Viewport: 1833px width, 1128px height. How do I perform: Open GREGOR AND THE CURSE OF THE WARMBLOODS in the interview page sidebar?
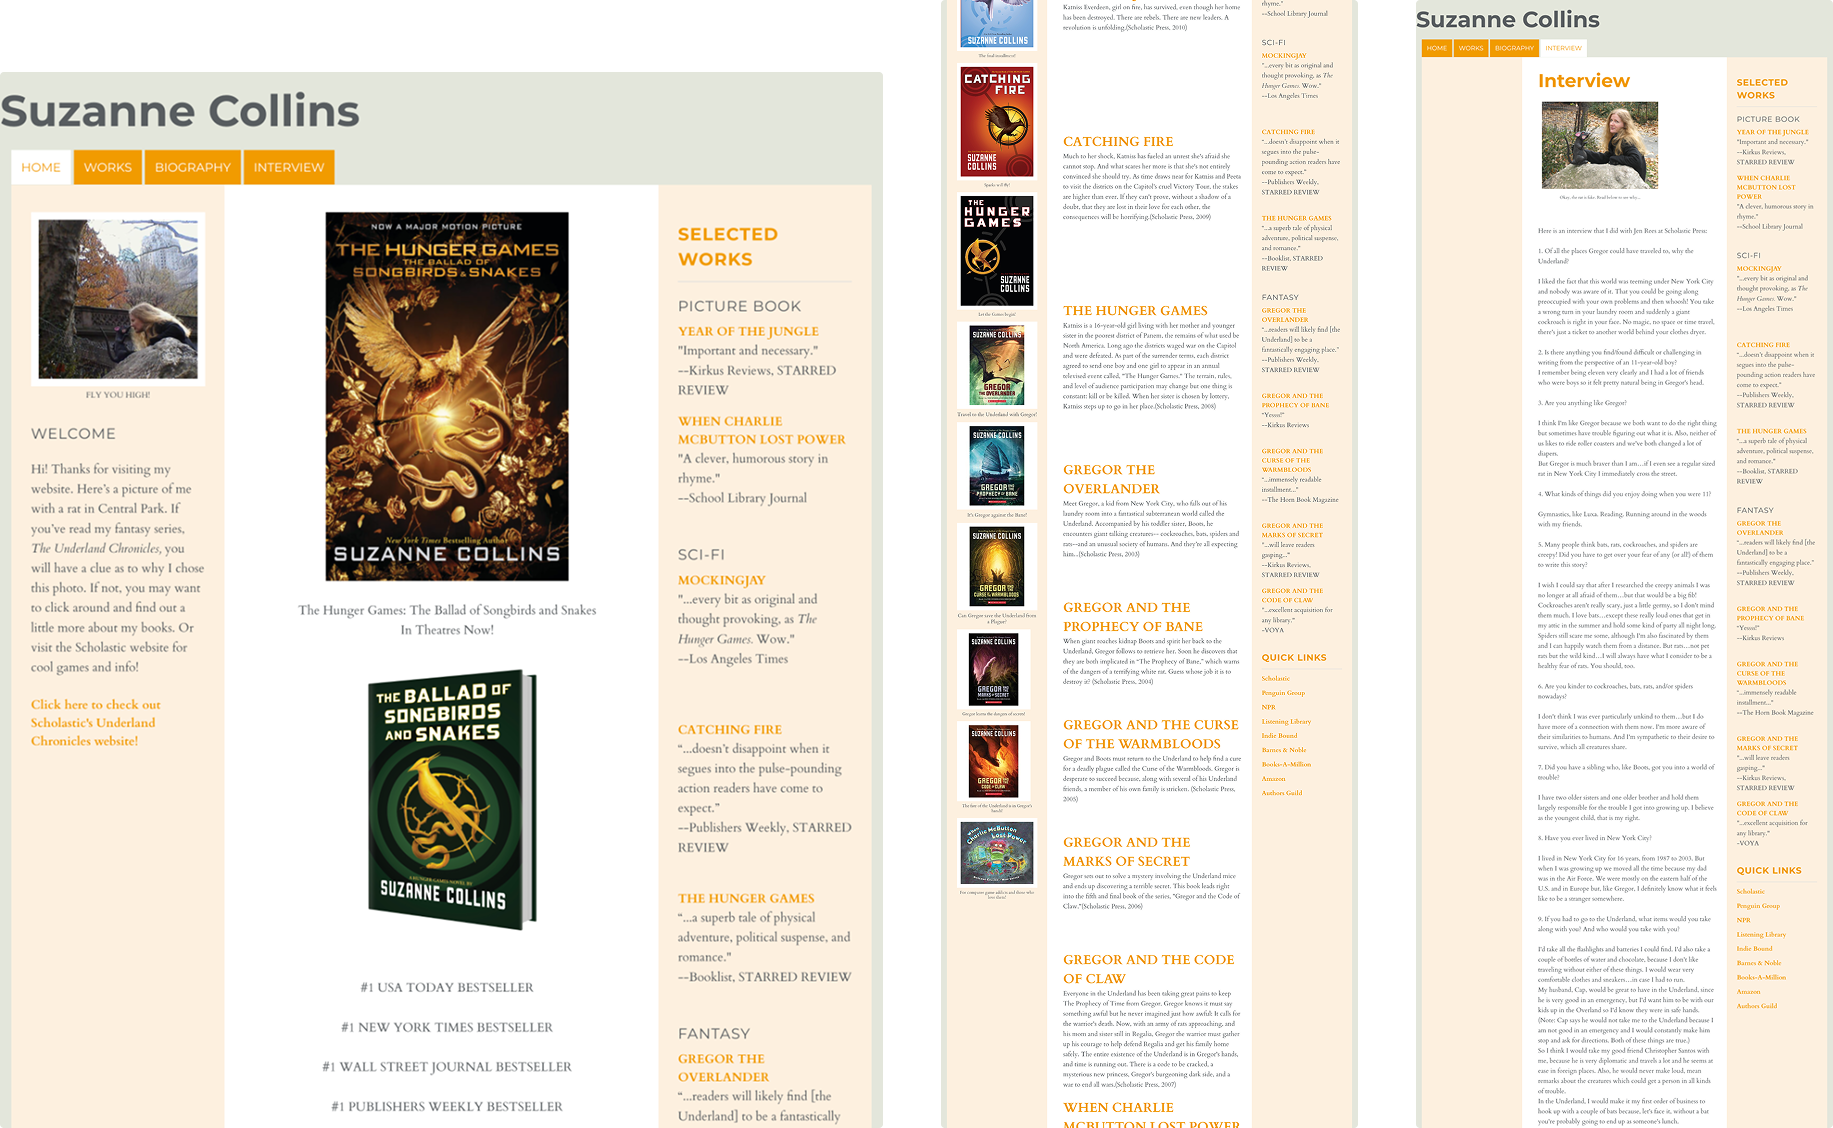coord(1767,673)
